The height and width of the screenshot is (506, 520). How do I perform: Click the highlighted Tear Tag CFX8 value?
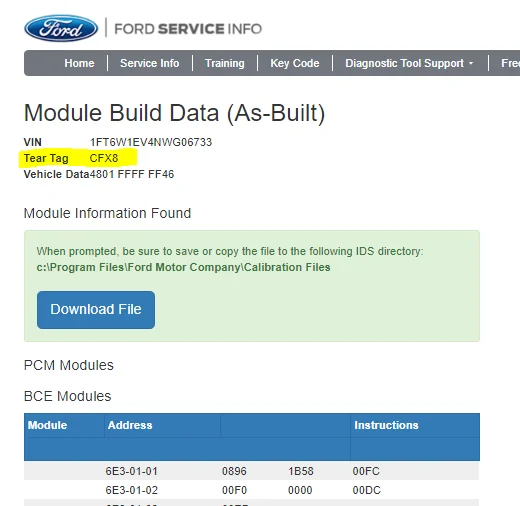pyautogui.click(x=104, y=158)
